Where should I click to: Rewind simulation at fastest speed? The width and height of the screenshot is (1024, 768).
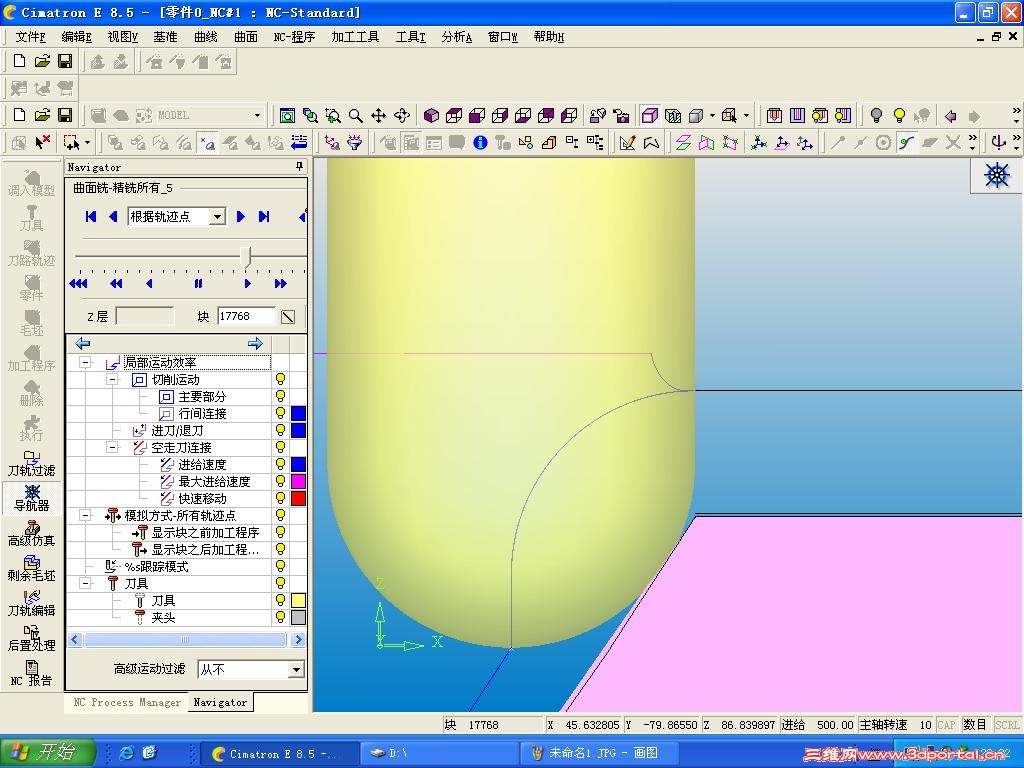pos(78,283)
